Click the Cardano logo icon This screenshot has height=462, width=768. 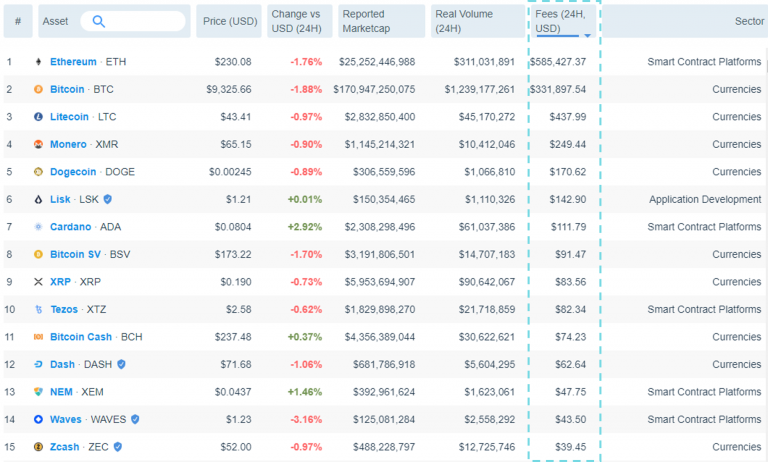pos(38,227)
